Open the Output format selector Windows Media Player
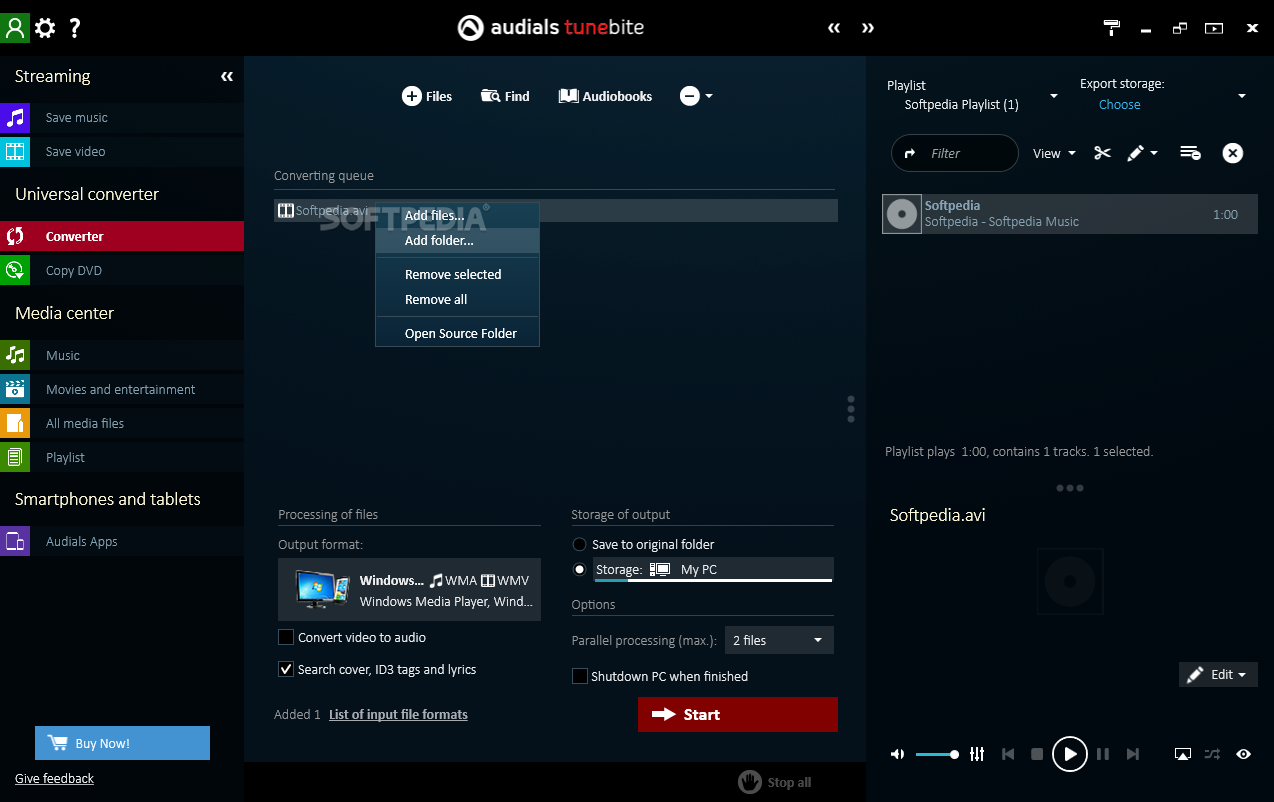Viewport: 1274px width, 802px height. [409, 590]
